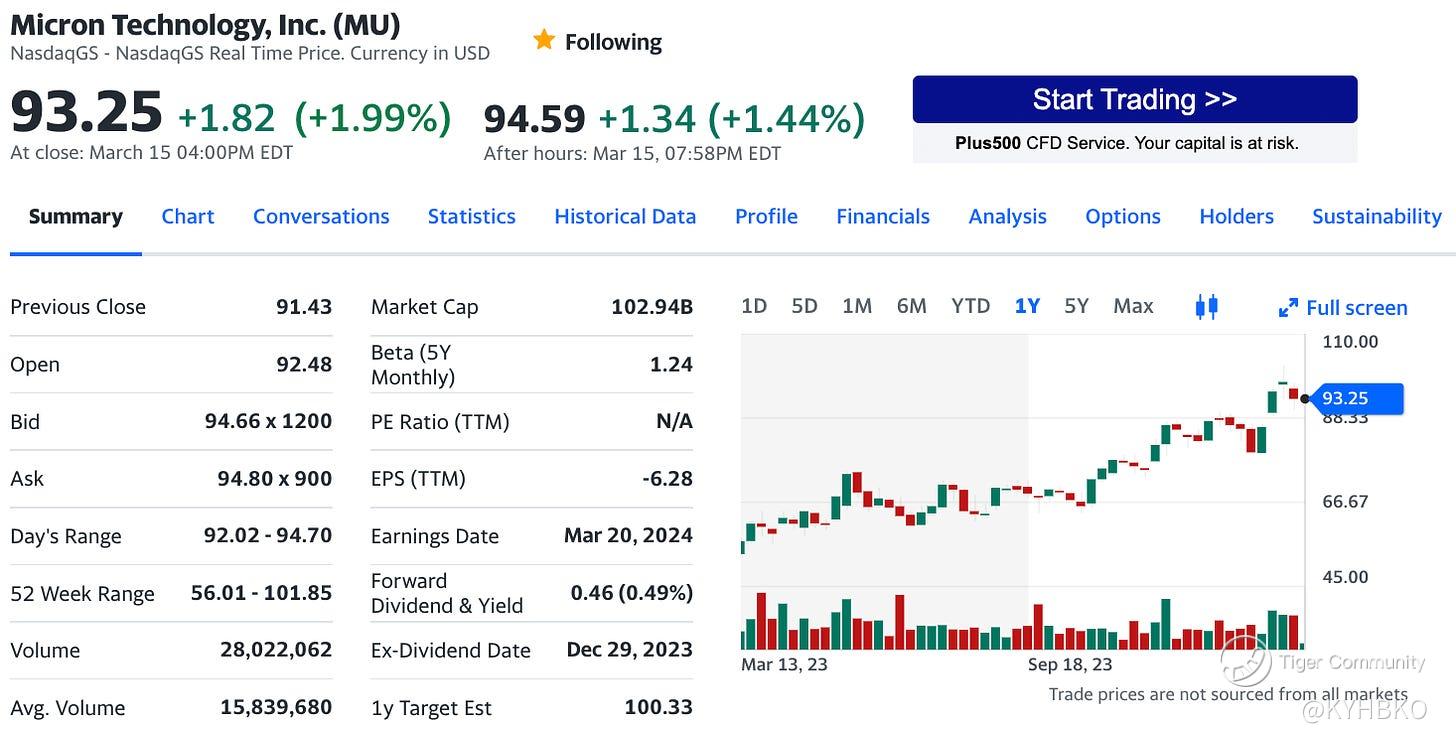Open the Statistics tab
Screen dimensions: 1456x743
[471, 216]
